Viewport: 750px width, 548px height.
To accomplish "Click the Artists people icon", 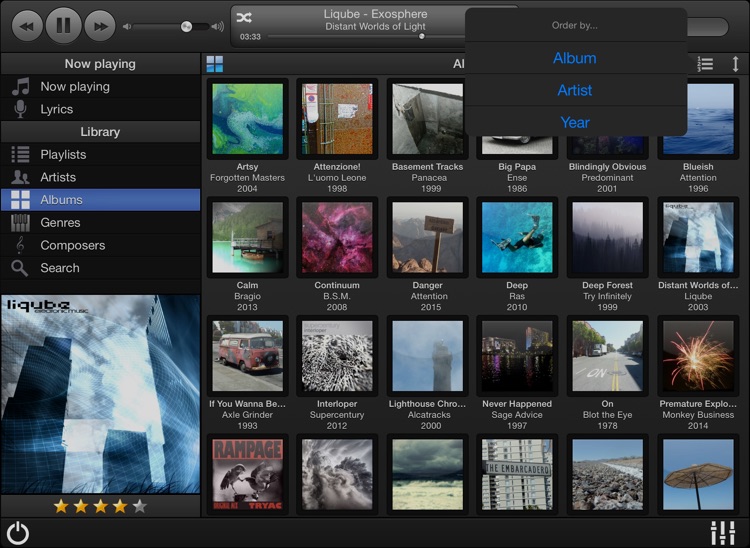I will pyautogui.click(x=20, y=177).
